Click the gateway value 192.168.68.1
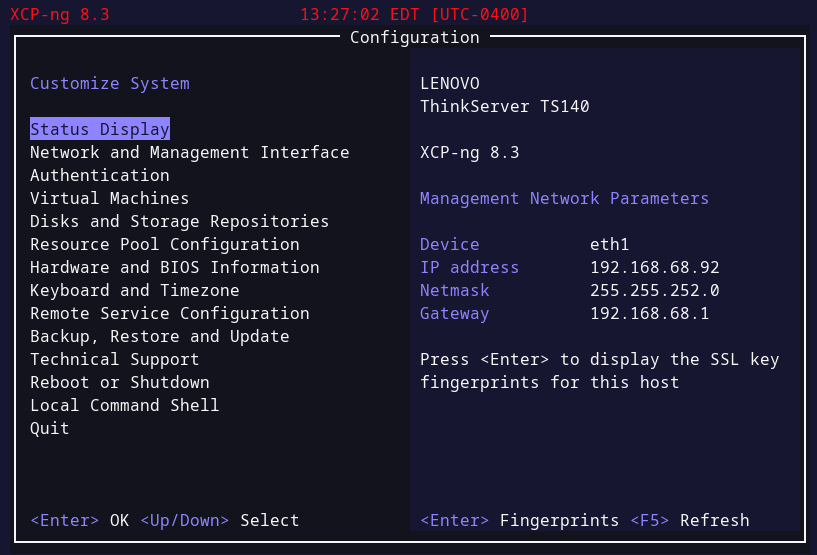Image resolution: width=817 pixels, height=555 pixels. pos(649,313)
